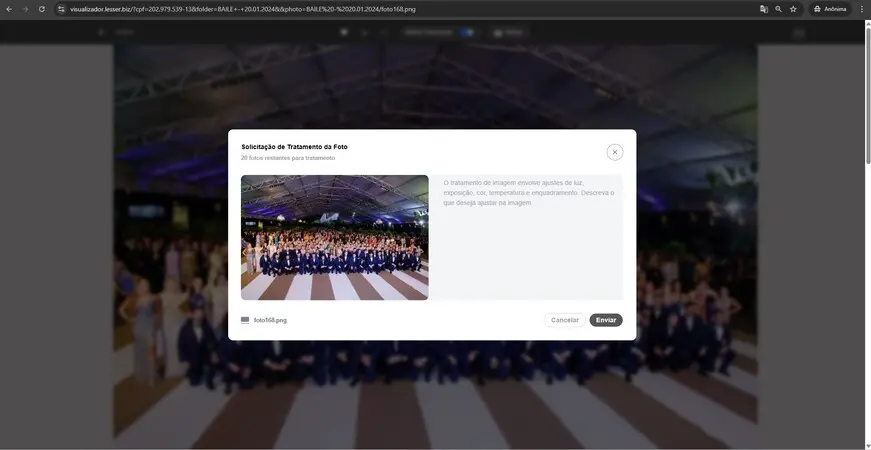Viewport: 871px width, 450px height.
Task: Select the foto168.png filename label
Action: pos(270,320)
